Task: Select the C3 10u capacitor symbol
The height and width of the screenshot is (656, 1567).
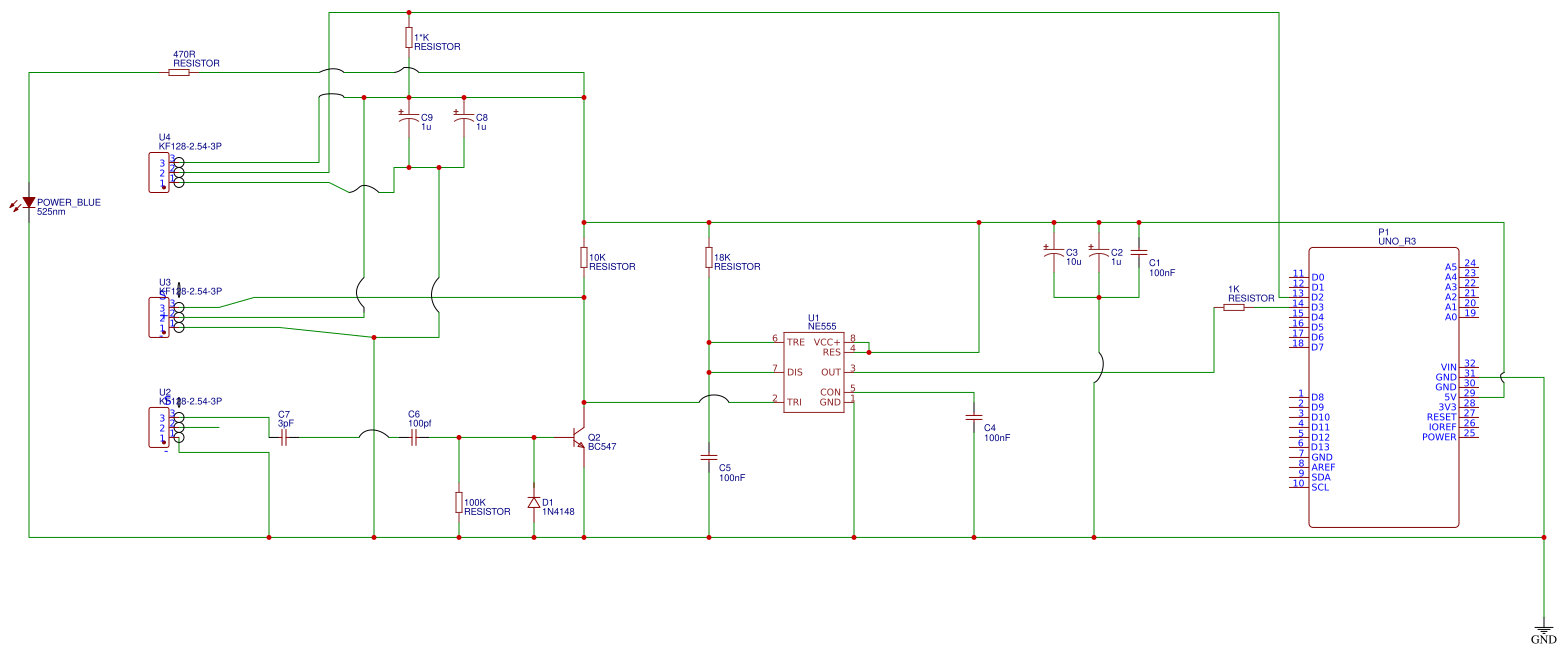Action: tap(1054, 253)
